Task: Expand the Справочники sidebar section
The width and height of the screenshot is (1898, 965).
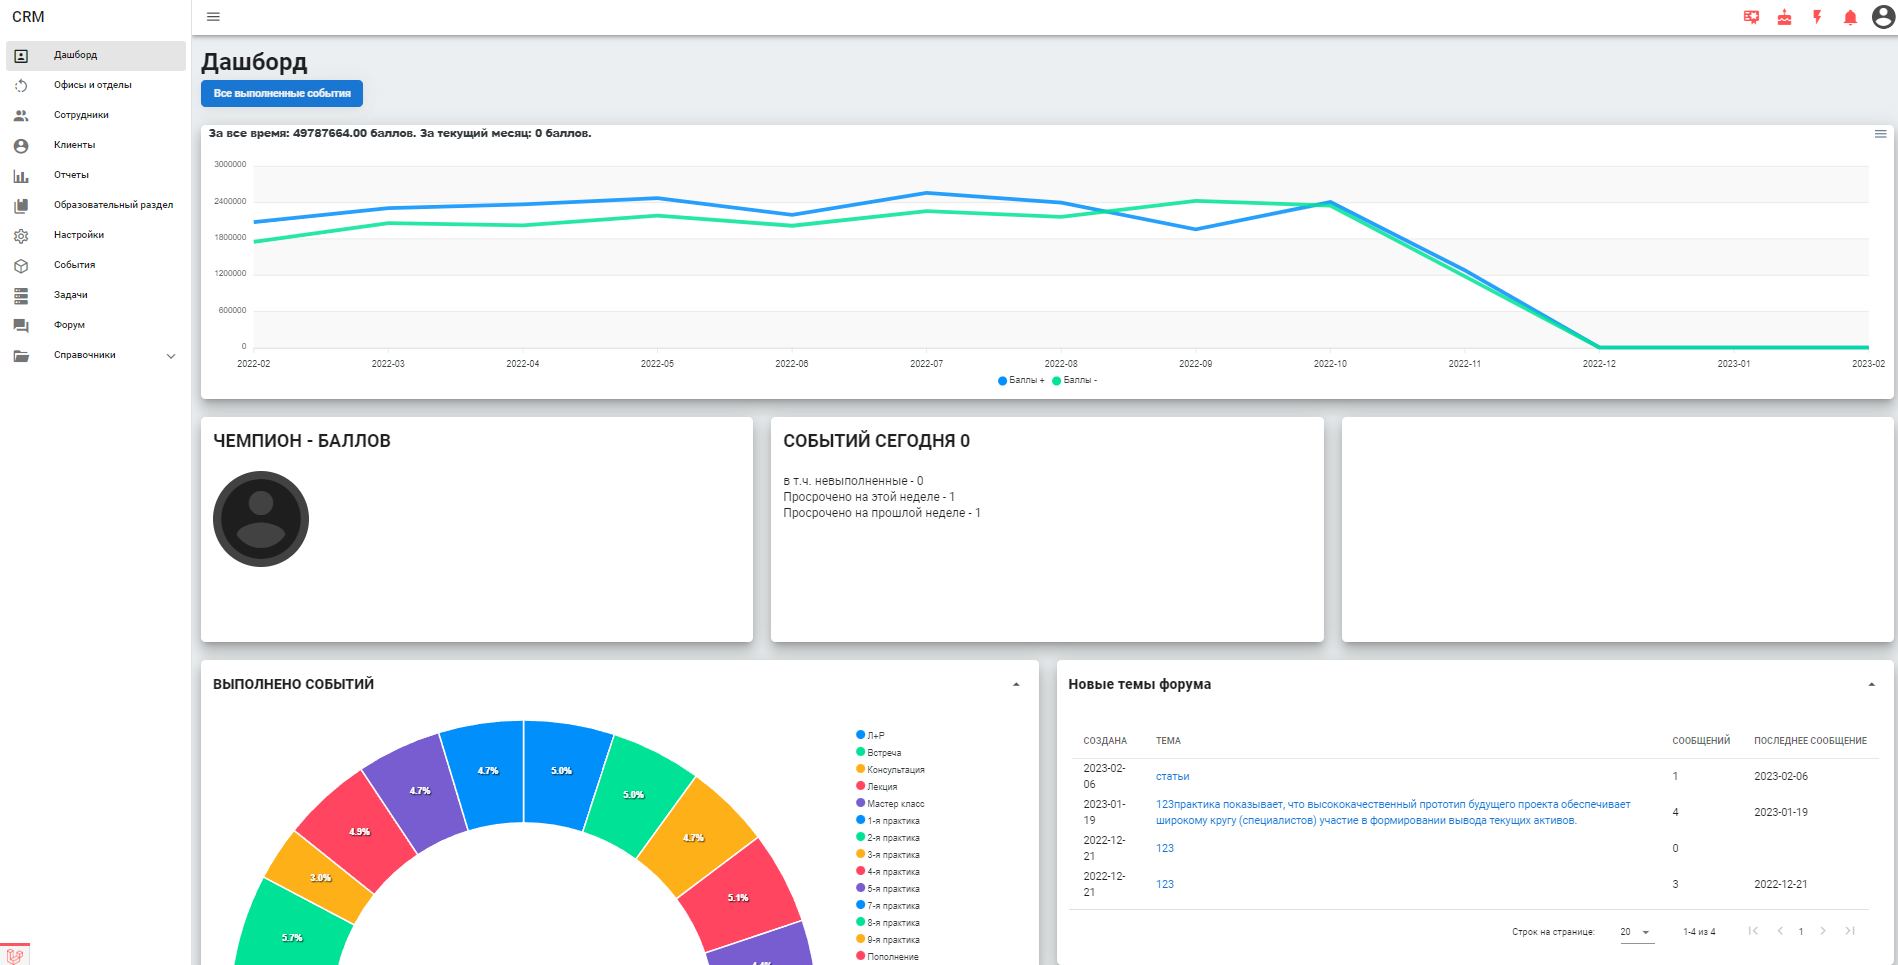Action: pos(96,355)
